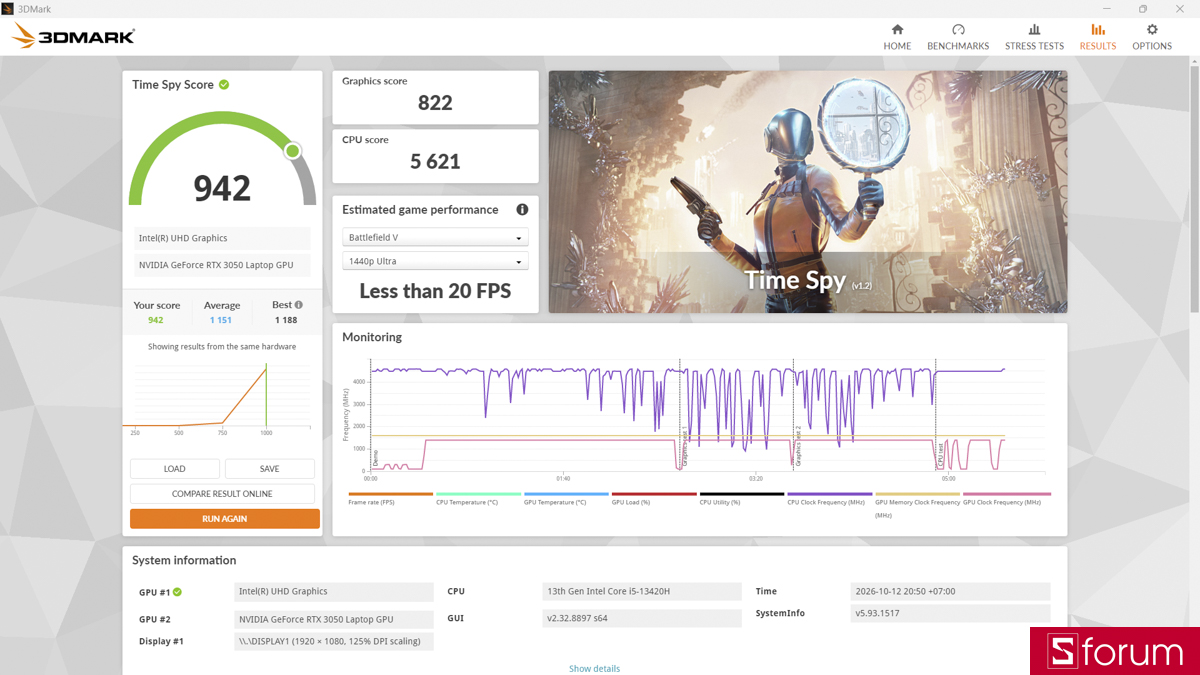1200x675 pixels.
Task: Click the GPU Memory Clock Frequency legend swatch
Action: coord(918,494)
